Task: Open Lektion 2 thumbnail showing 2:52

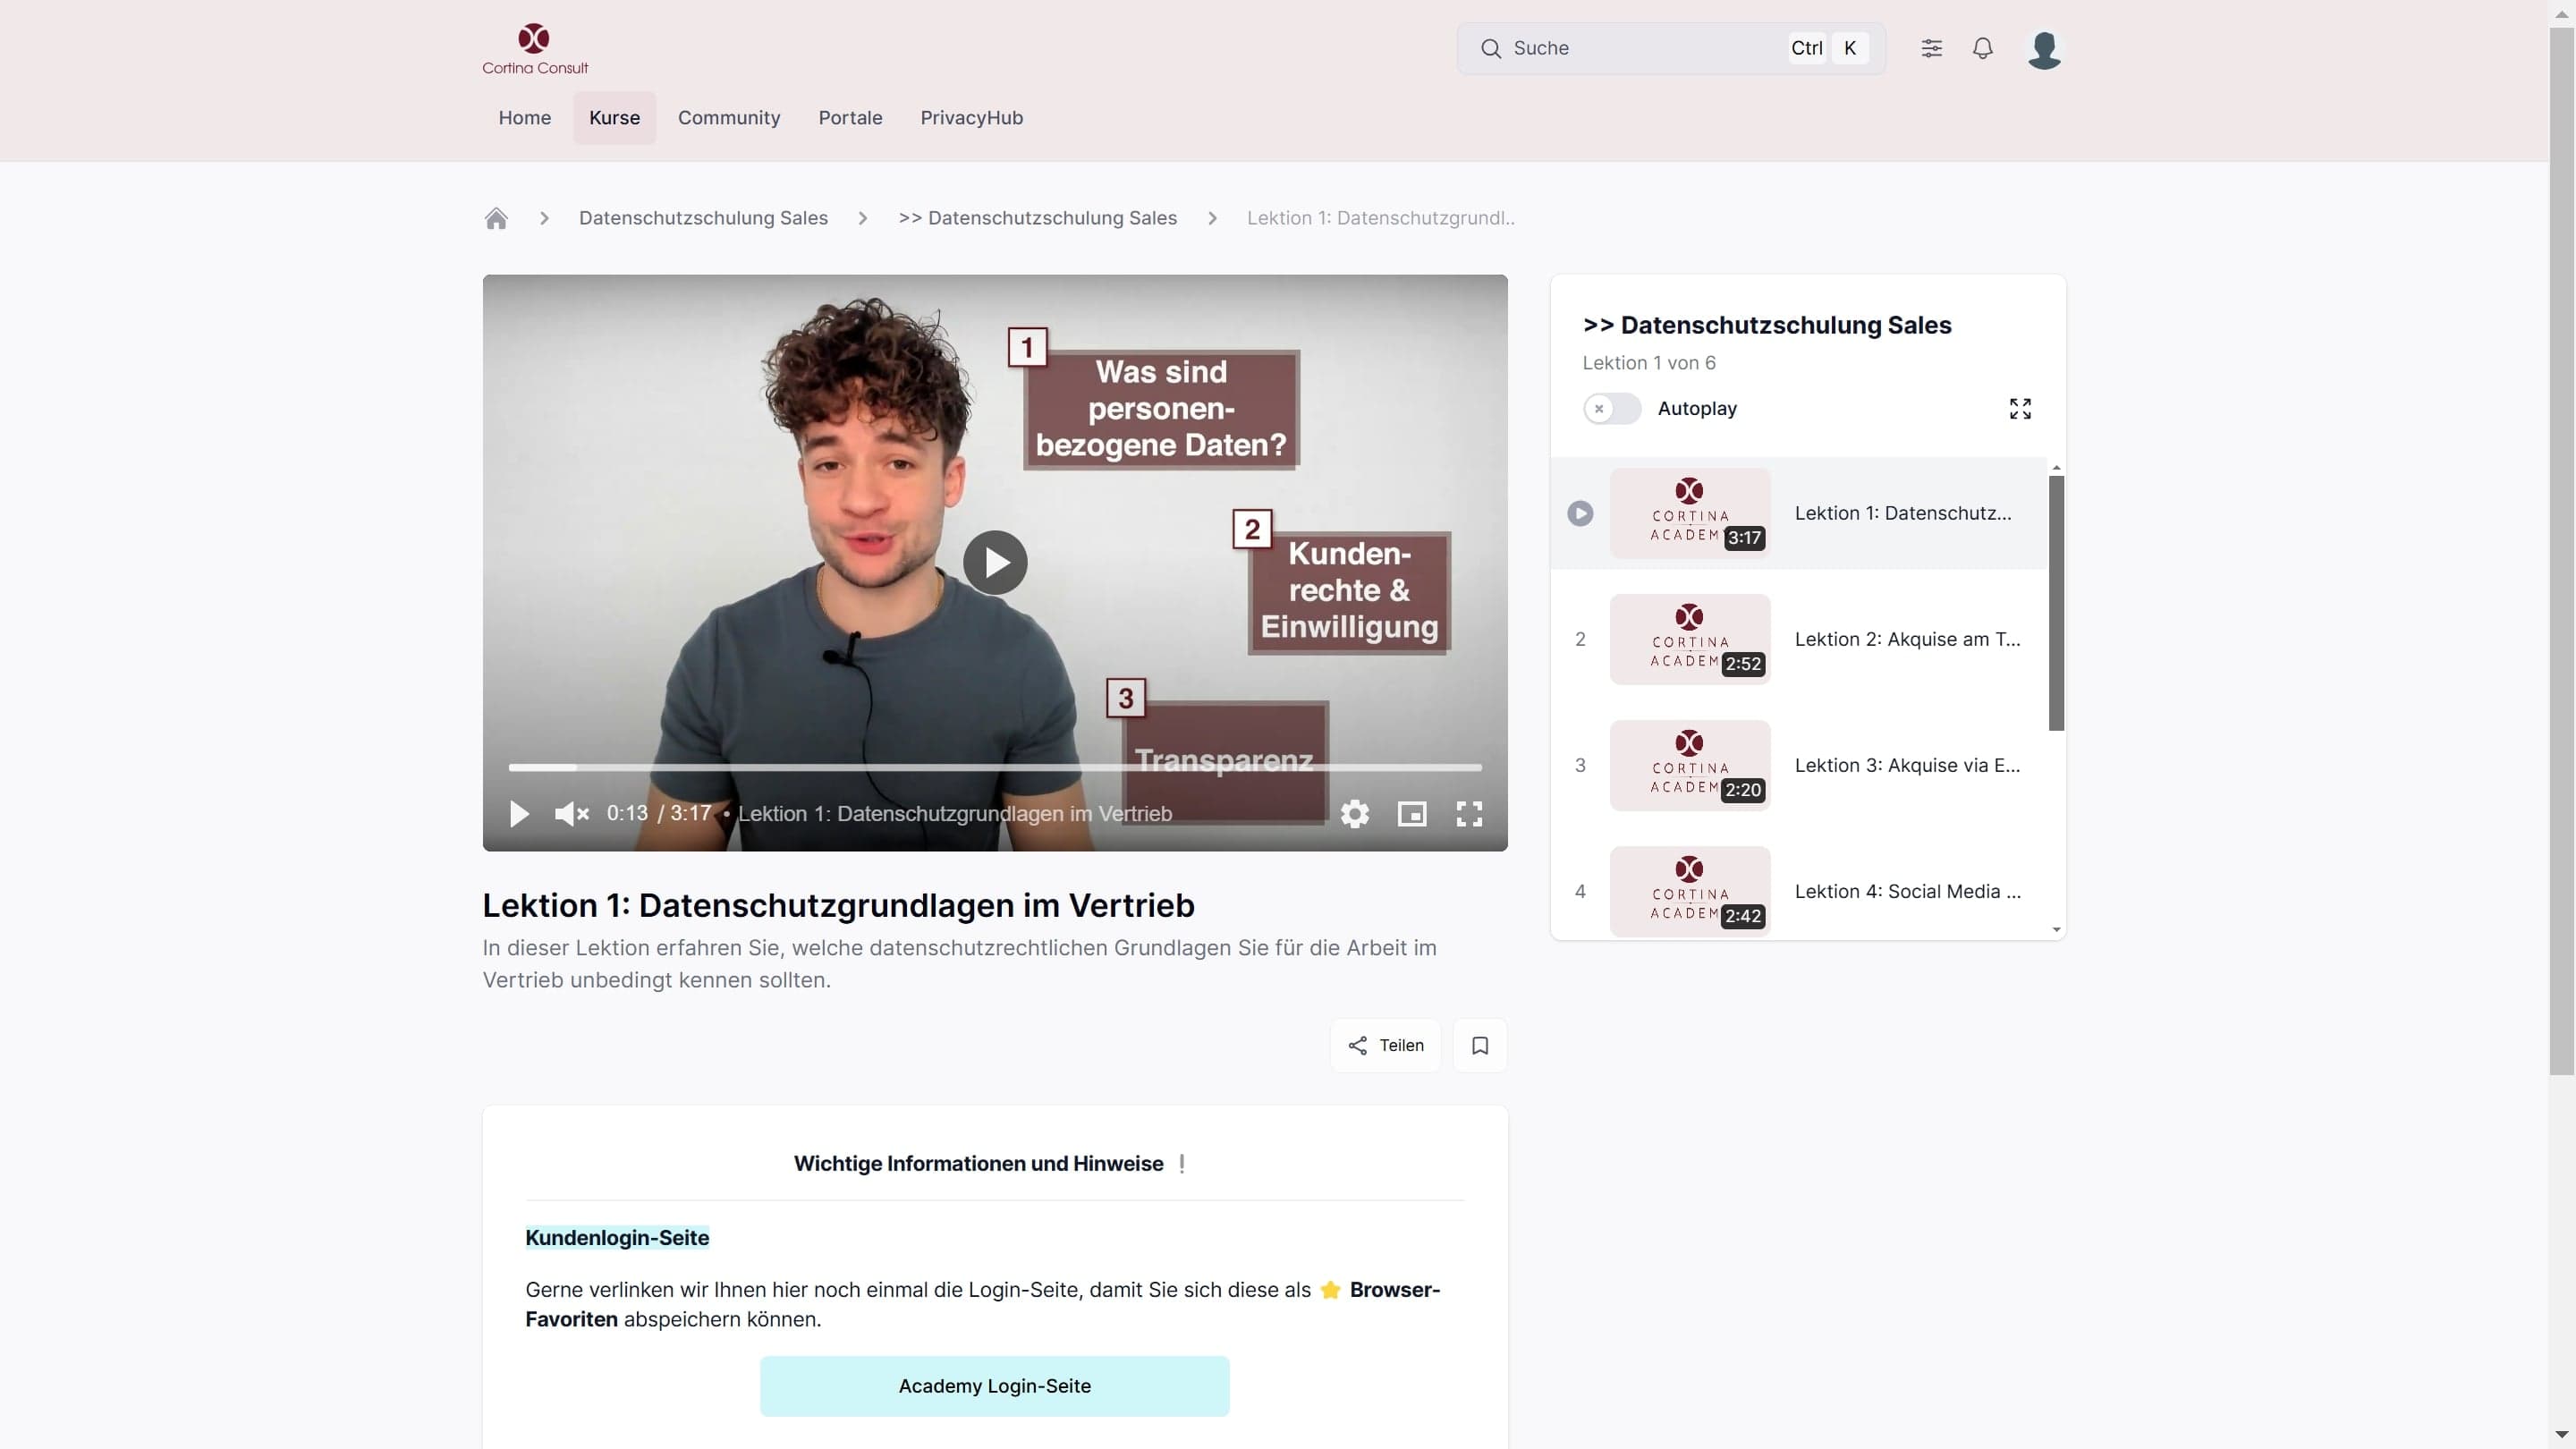Action: tap(1689, 639)
